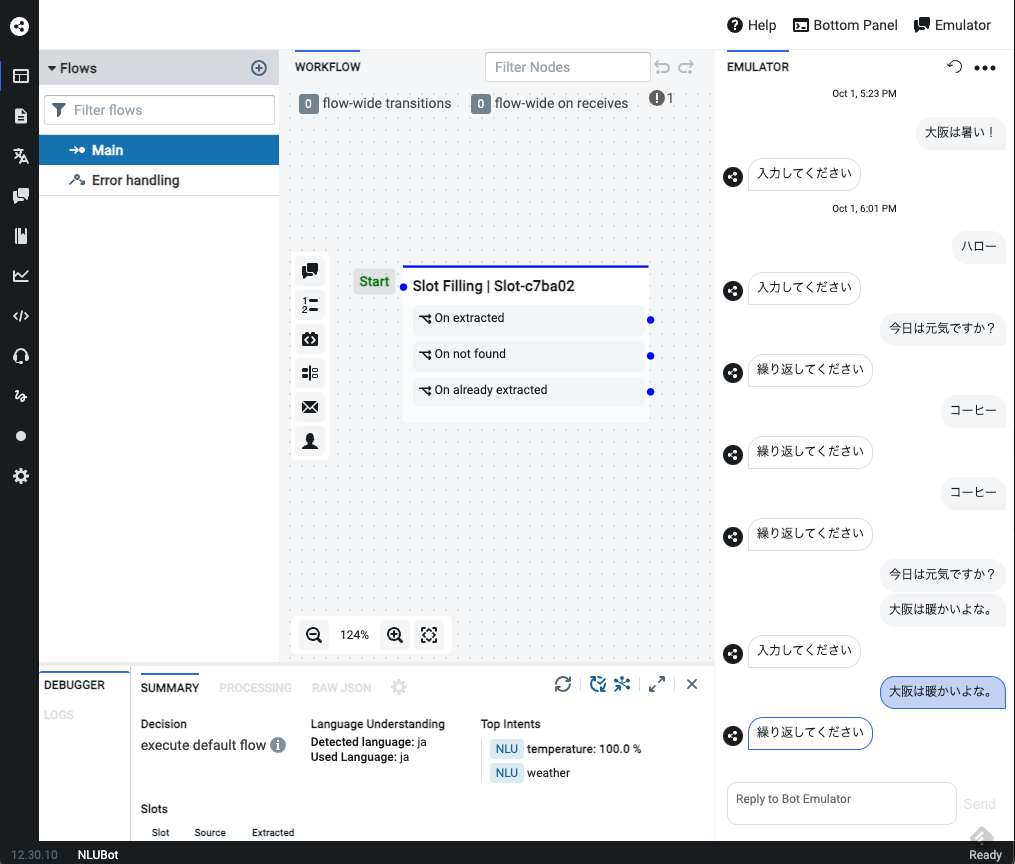Click the Help link
The image size is (1015, 864).
pyautogui.click(x=751, y=25)
